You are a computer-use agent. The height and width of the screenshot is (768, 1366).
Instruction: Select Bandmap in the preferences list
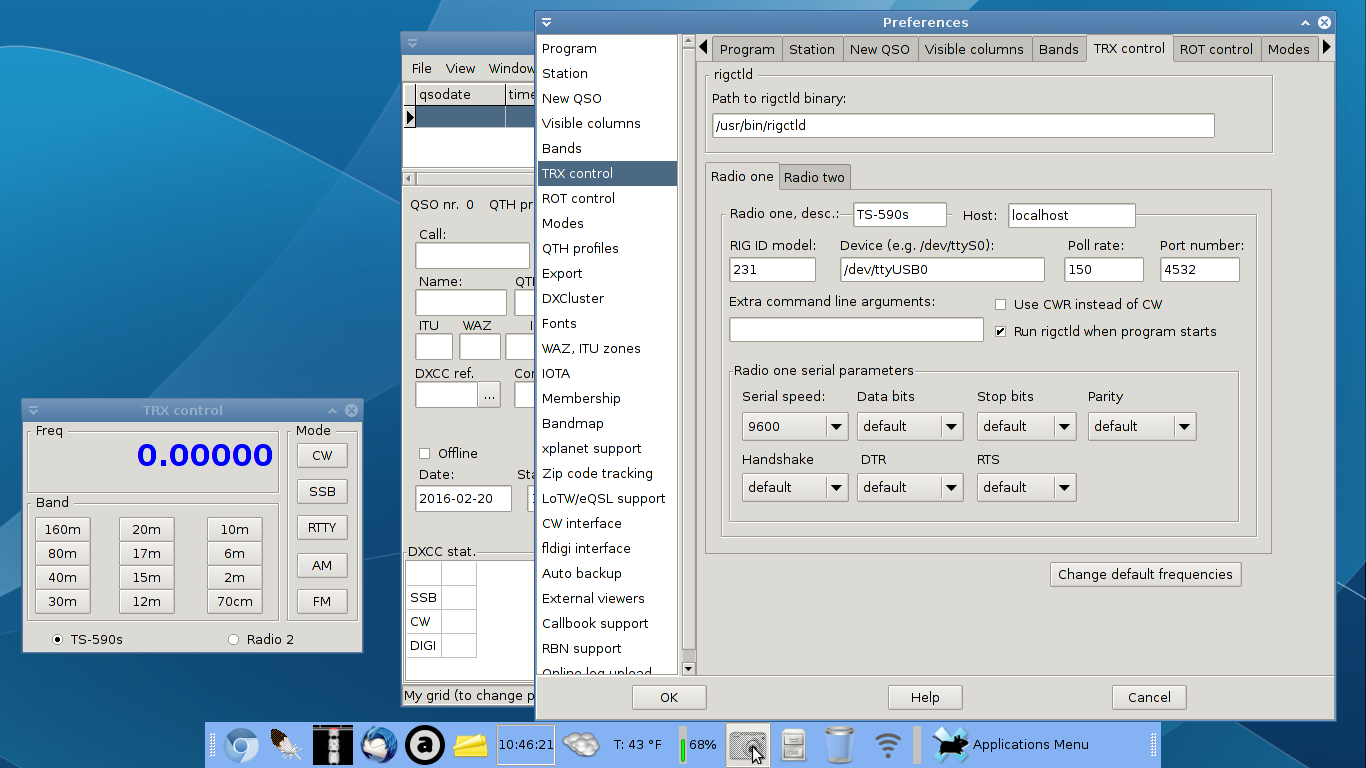point(607,424)
